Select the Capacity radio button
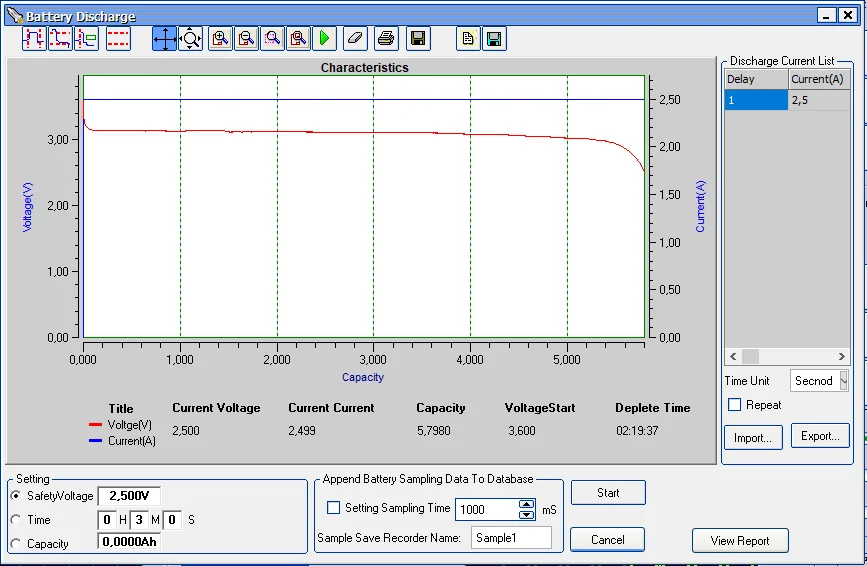Viewport: 867px width, 566px height. pyautogui.click(x=15, y=544)
